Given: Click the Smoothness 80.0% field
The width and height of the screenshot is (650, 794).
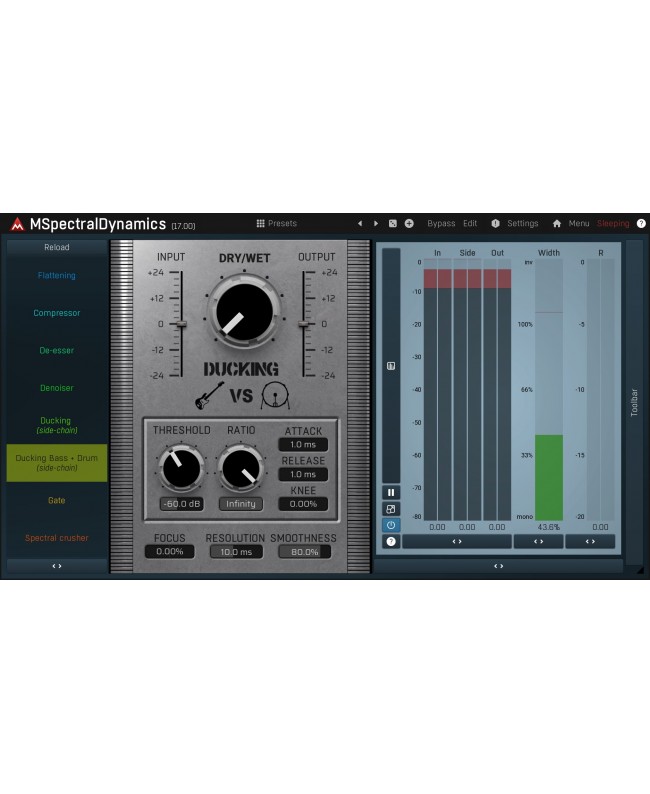Looking at the screenshot, I should point(304,551).
